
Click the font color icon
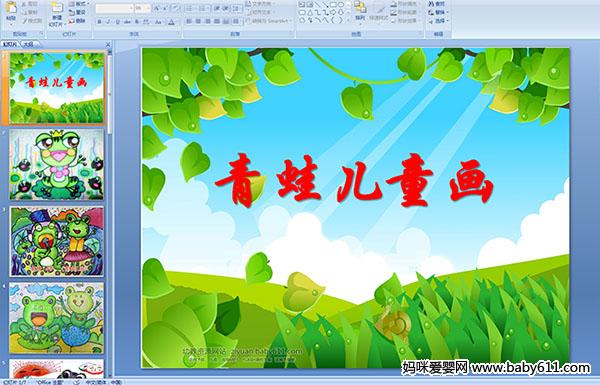(171, 22)
